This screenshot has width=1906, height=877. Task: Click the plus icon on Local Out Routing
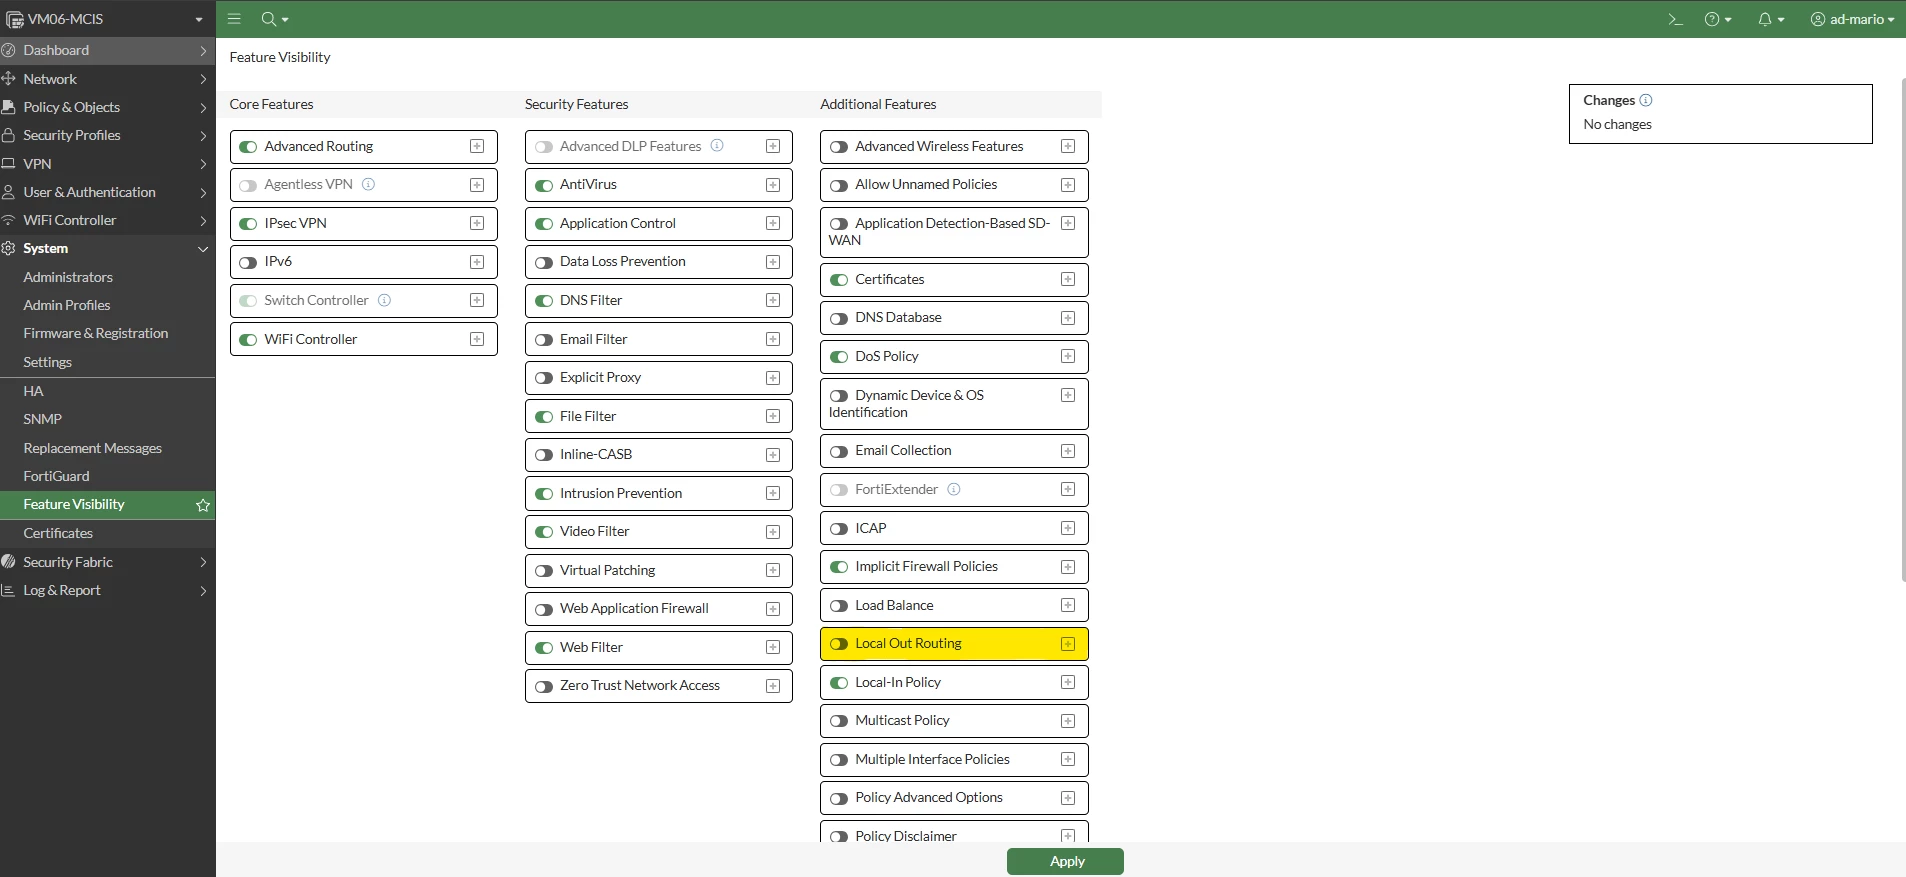(x=1068, y=644)
